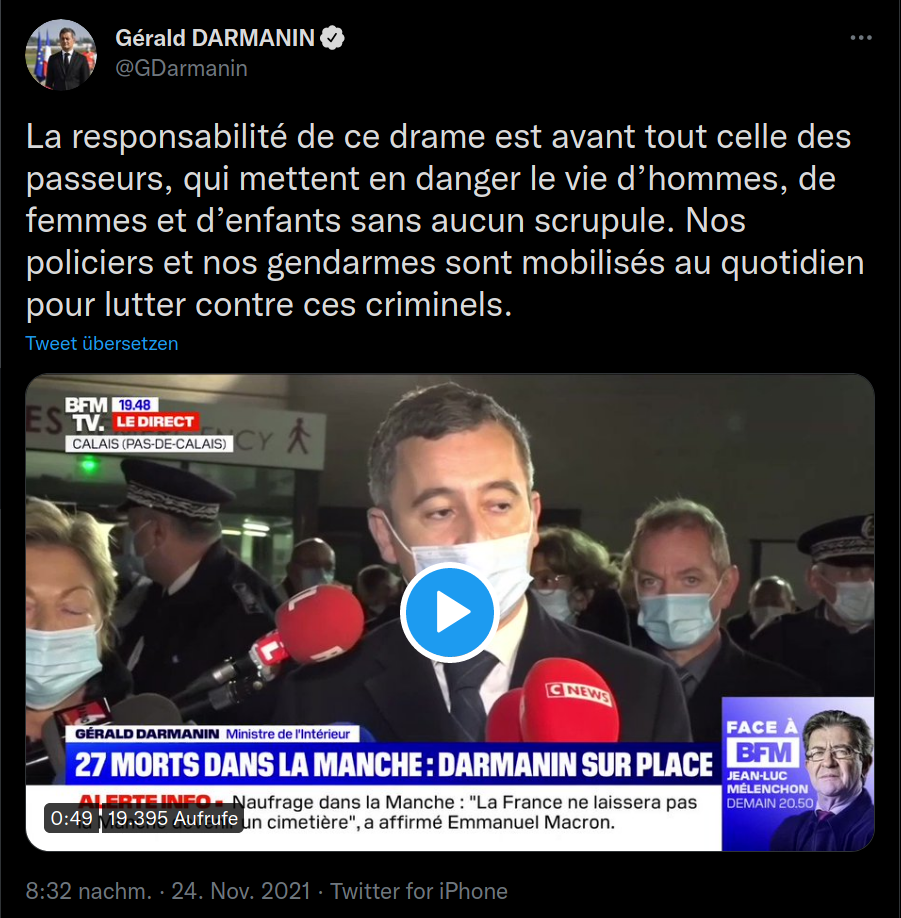Click the 24. Nov. 2021 date

tap(241, 891)
